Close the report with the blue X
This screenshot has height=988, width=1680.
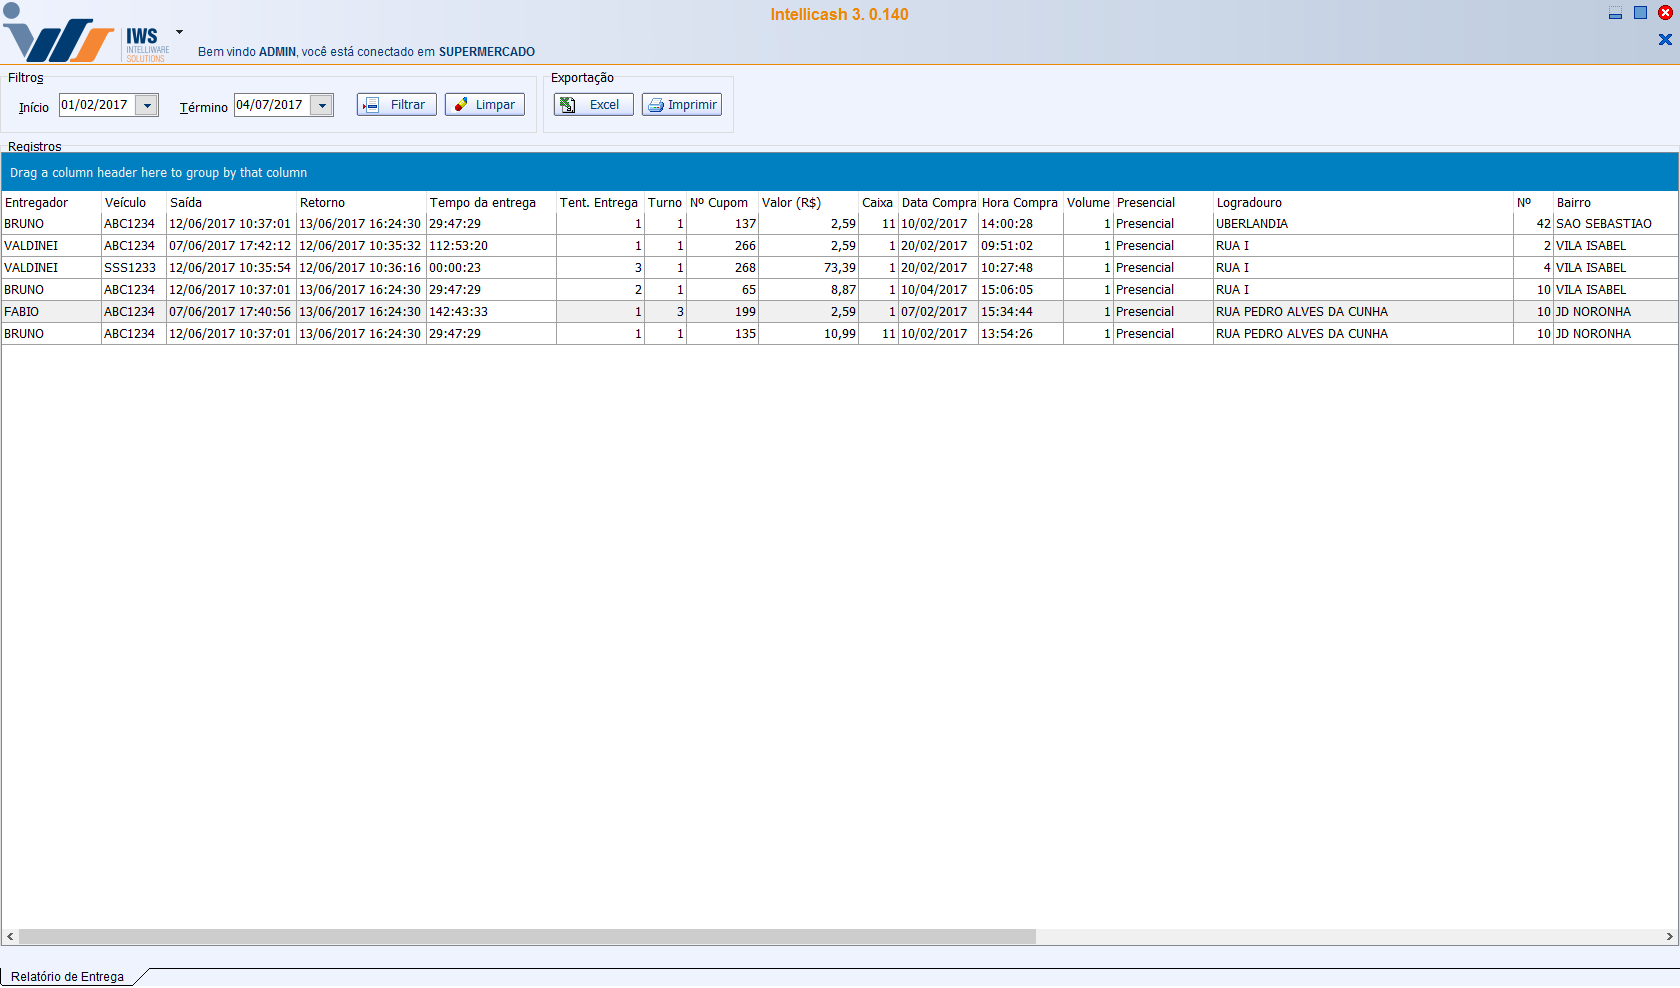(1665, 40)
